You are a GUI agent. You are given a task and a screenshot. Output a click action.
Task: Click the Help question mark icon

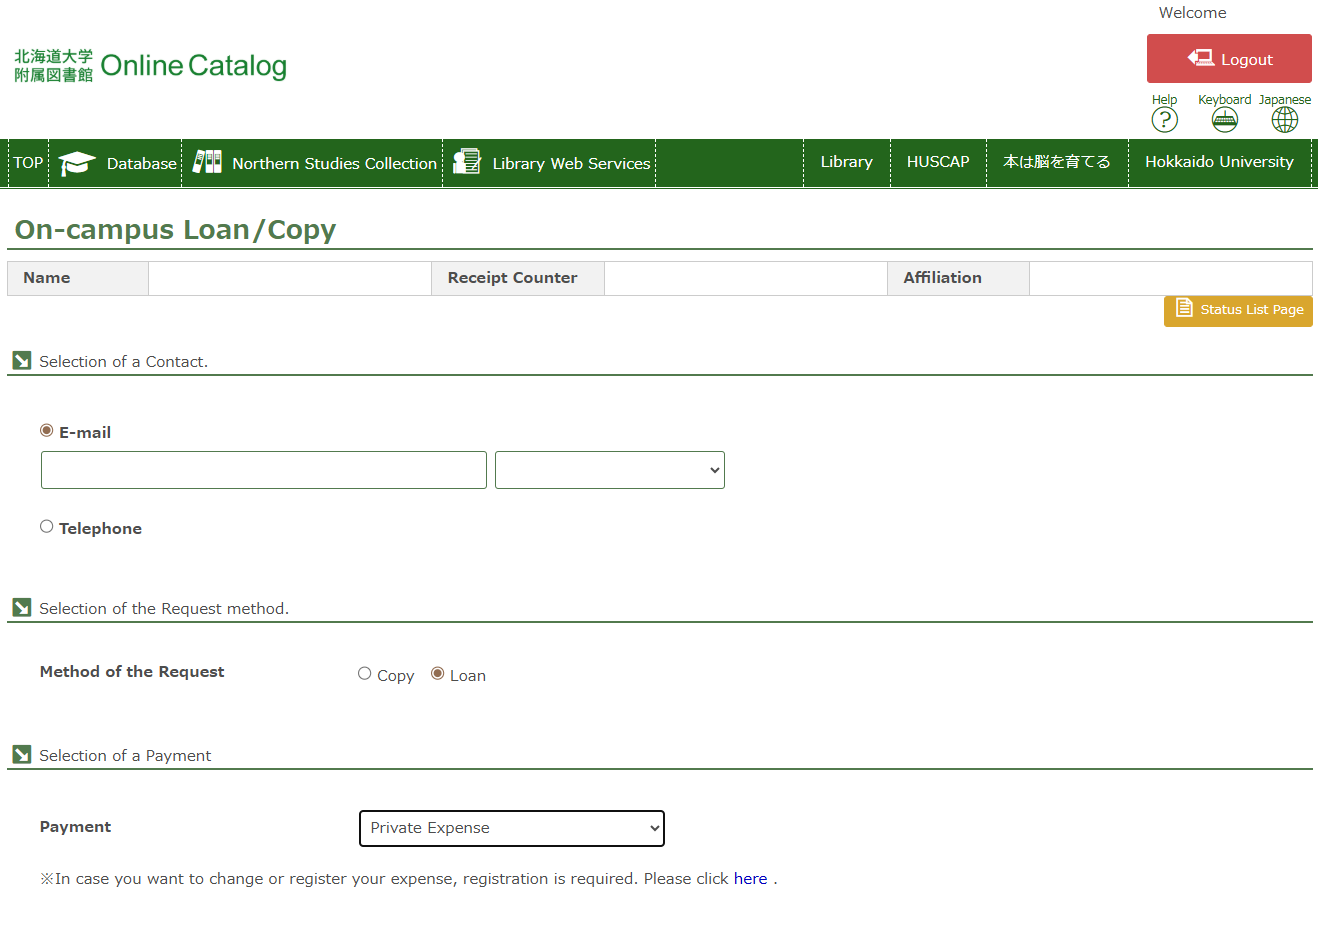1164,120
